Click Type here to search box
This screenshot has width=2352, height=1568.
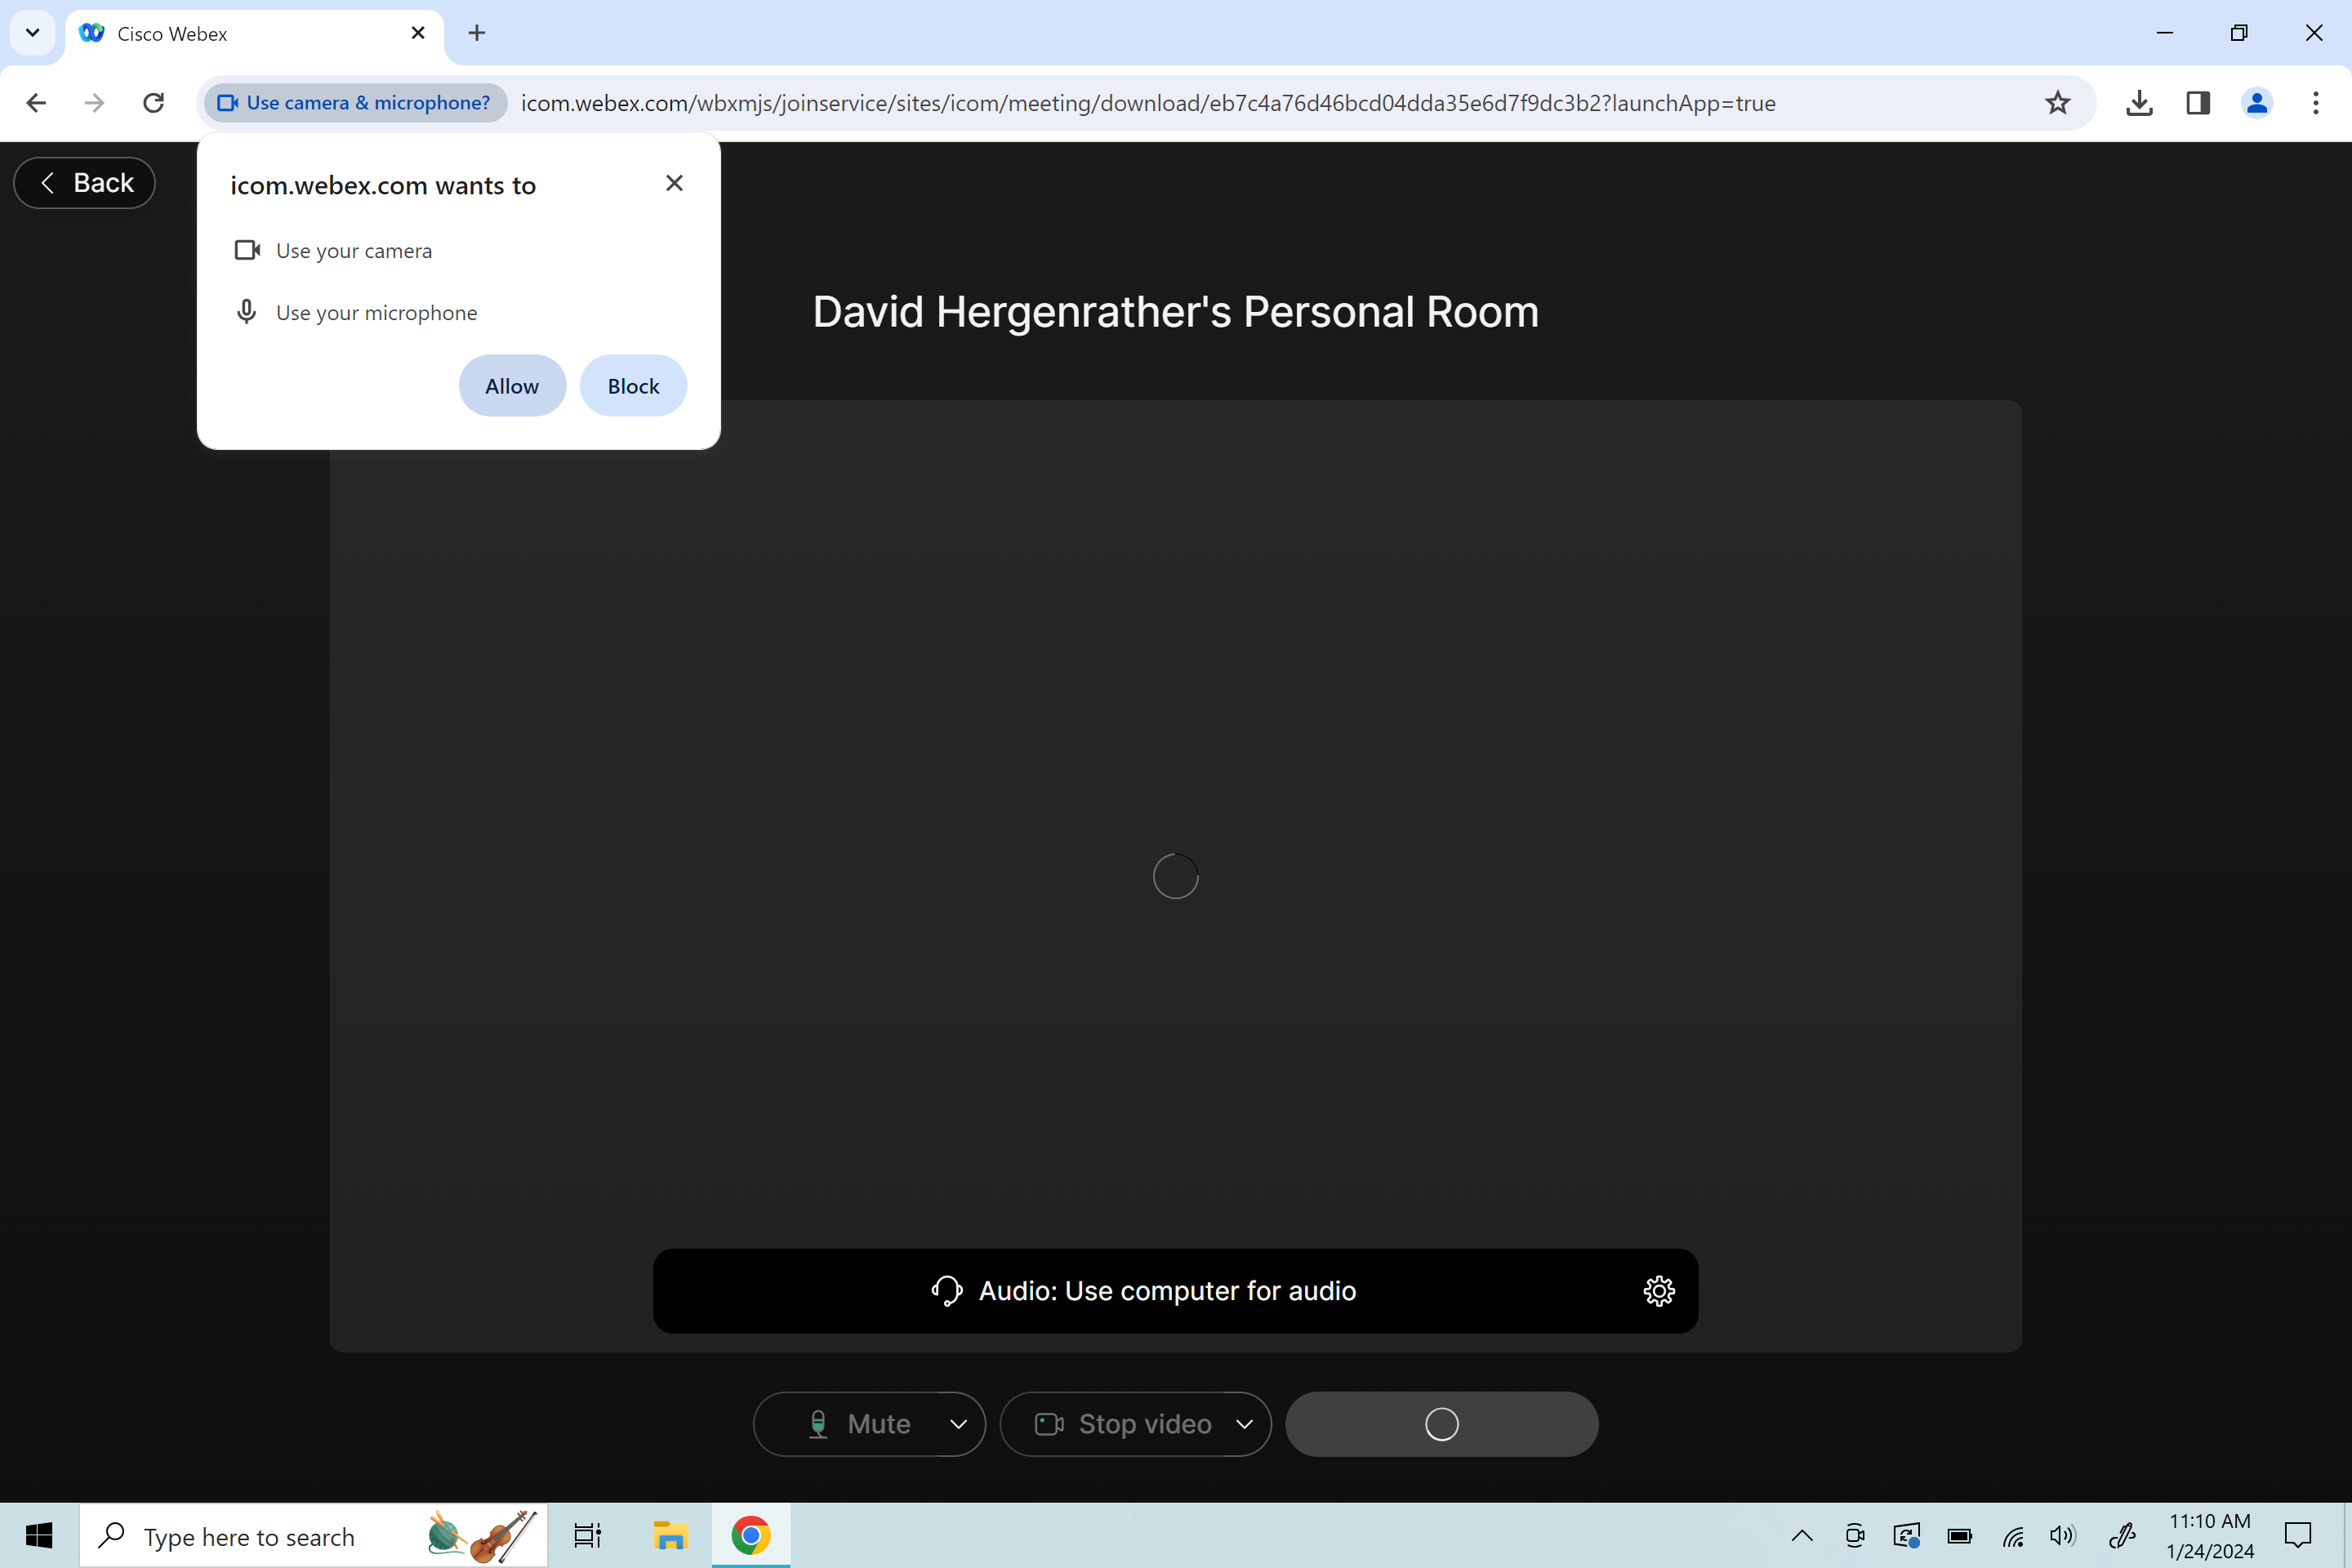314,1535
